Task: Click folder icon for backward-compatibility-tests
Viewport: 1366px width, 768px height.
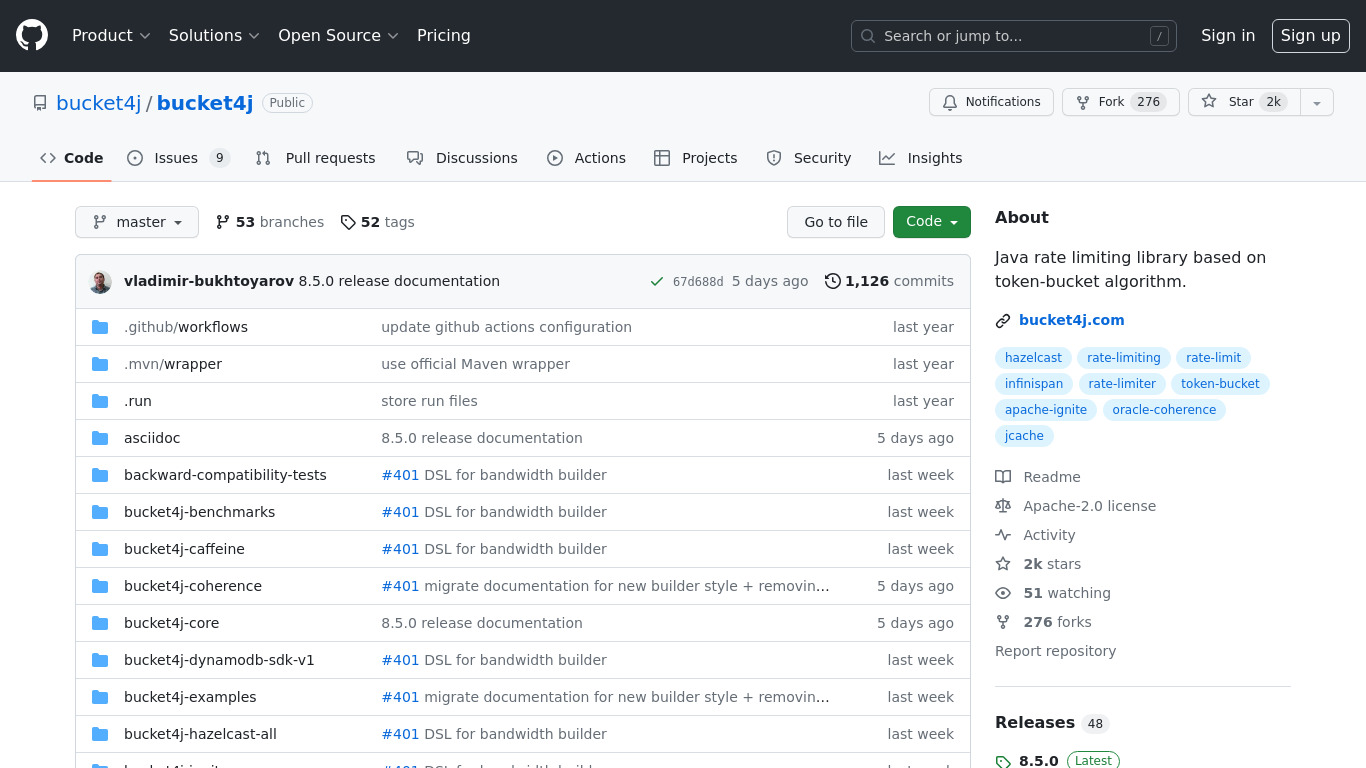Action: [100, 475]
